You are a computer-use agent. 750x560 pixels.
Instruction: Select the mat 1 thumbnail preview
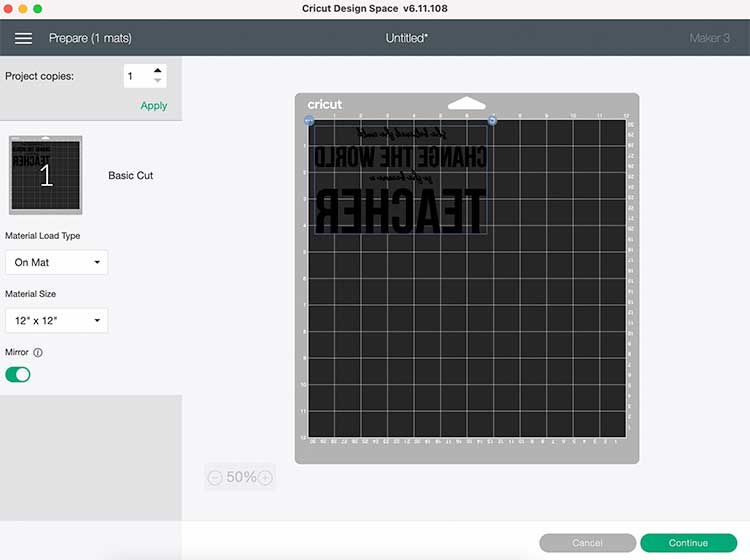(x=46, y=175)
